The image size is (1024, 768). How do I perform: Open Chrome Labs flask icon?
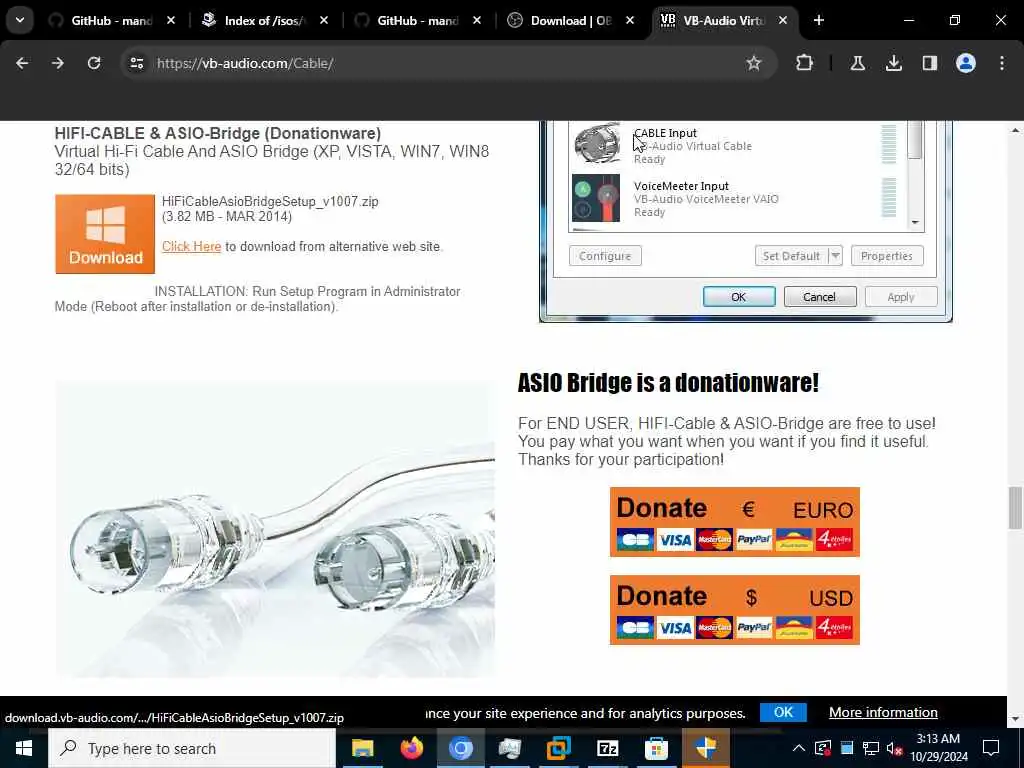click(x=857, y=63)
